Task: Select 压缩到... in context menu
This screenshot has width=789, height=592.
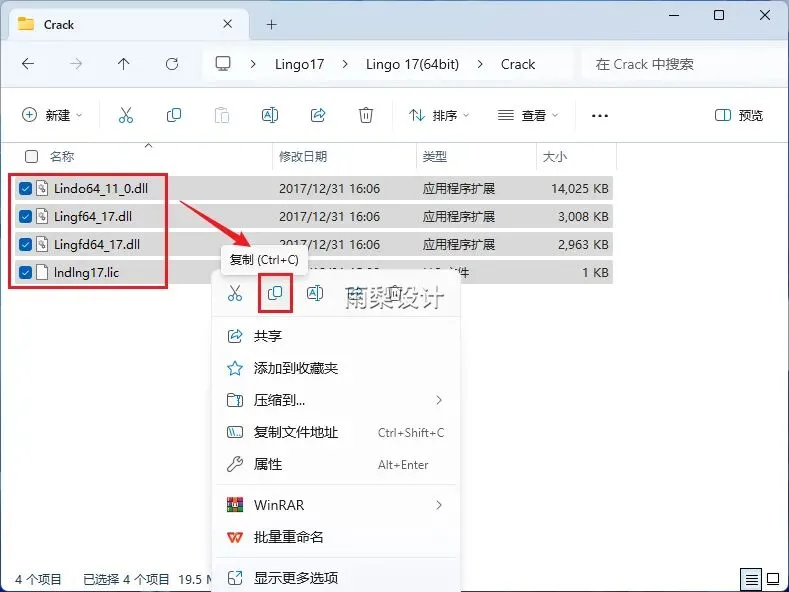Action: [x=336, y=400]
